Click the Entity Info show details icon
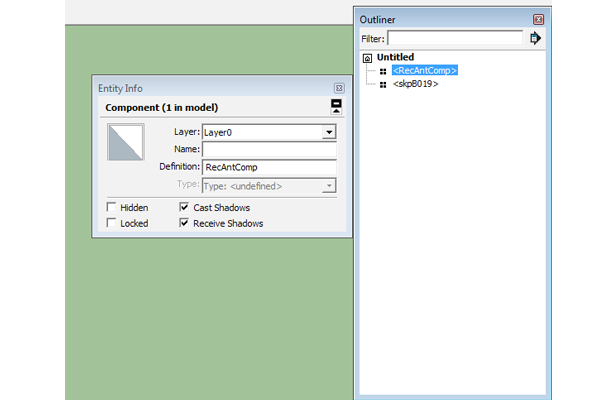Screen dimensions: 600x400 click(336, 106)
